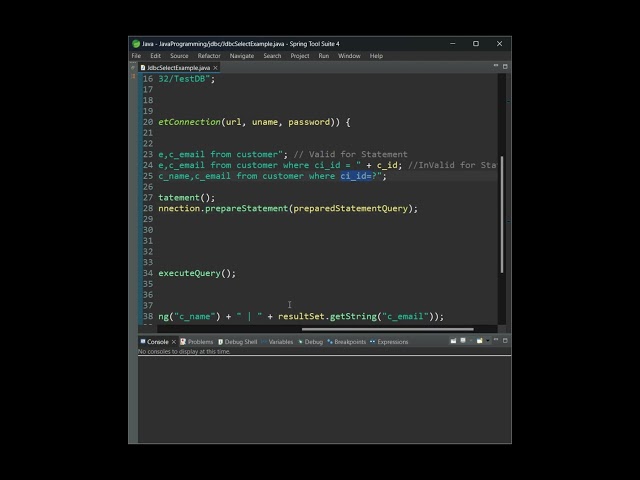The height and width of the screenshot is (480, 640).
Task: Click the editor horizontal scrollbar thumb
Action: tap(388, 329)
